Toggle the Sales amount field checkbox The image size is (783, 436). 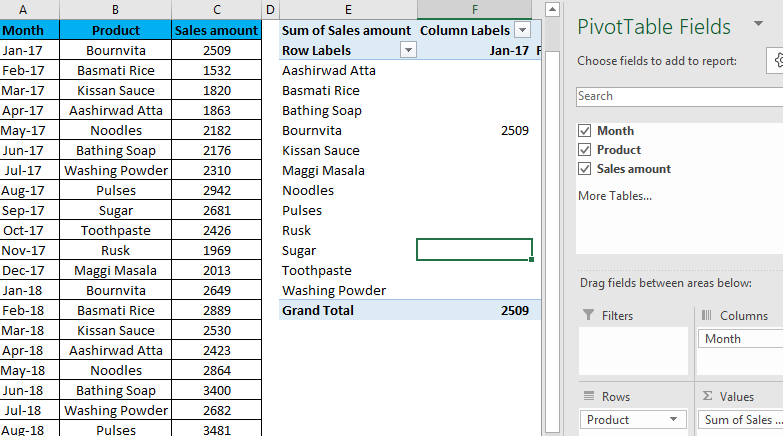click(585, 169)
